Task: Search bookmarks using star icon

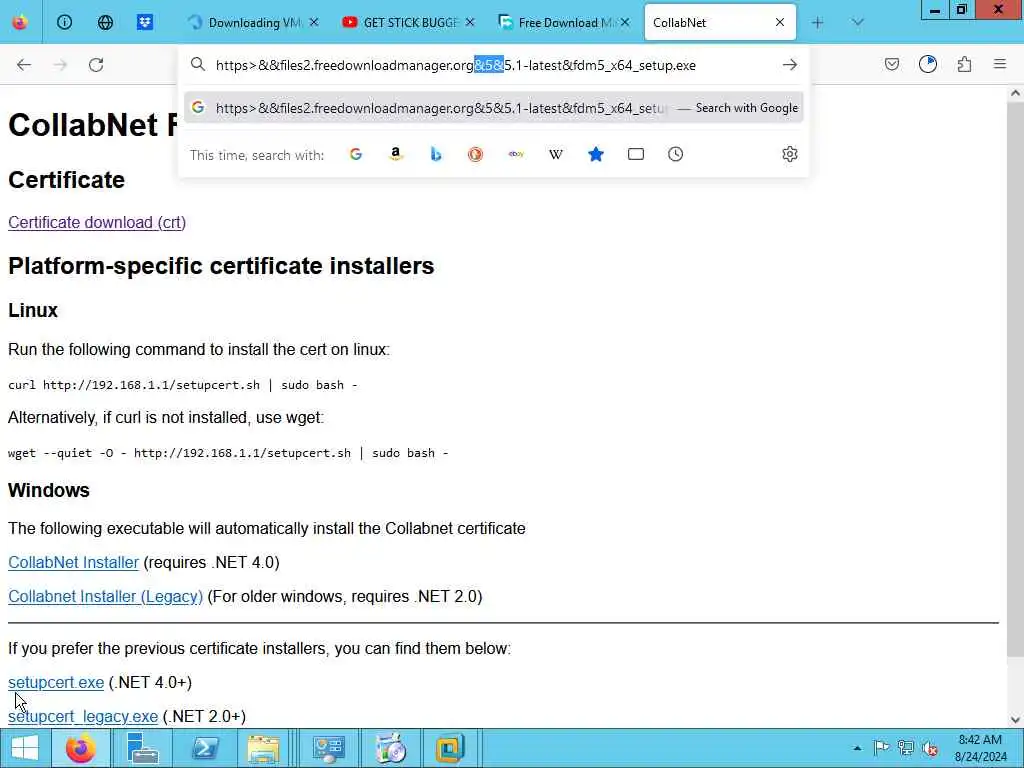Action: tap(596, 154)
